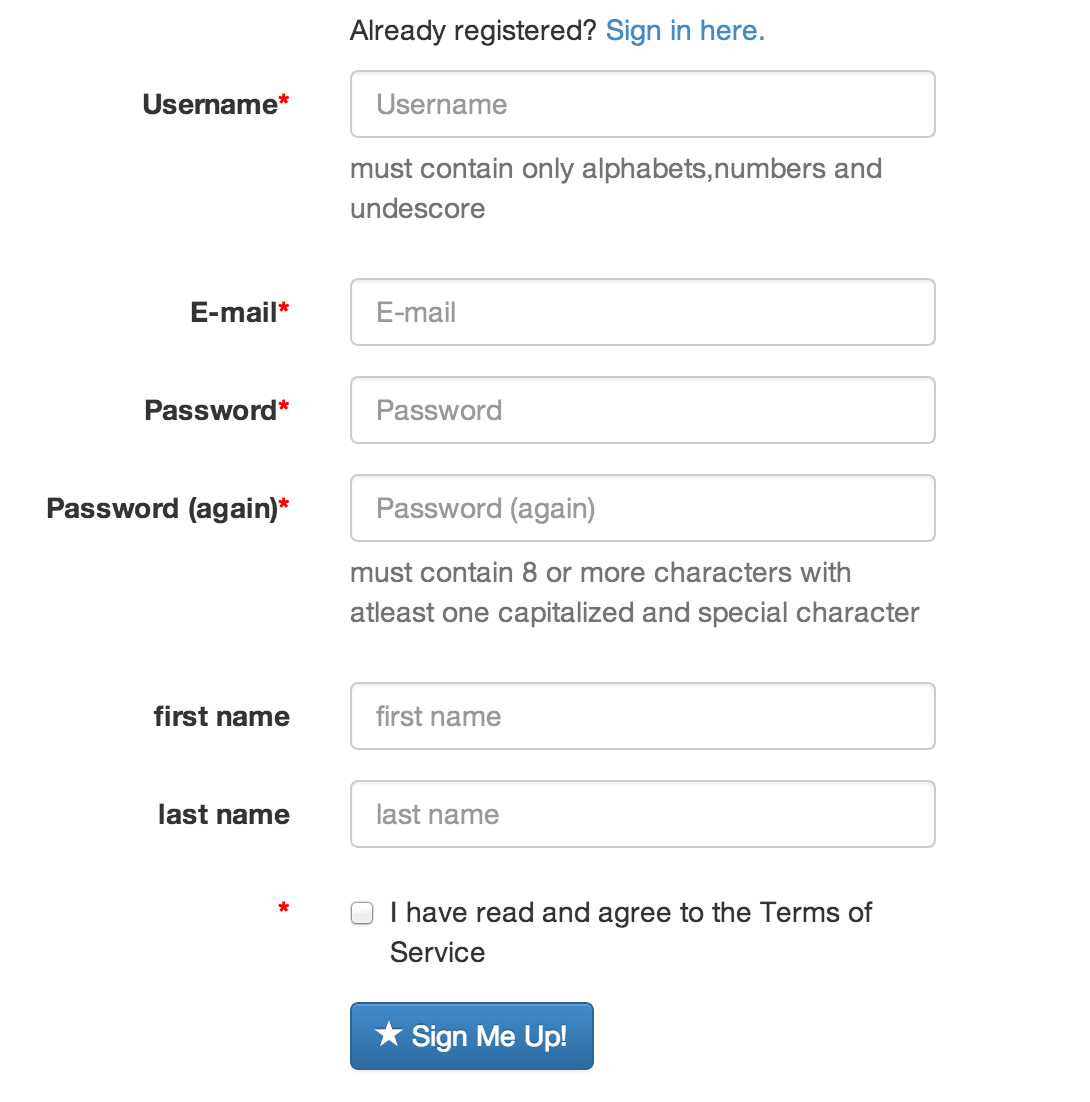This screenshot has width=1090, height=1102.
Task: Click the star icon on Sign Me Up
Action: [388, 1035]
